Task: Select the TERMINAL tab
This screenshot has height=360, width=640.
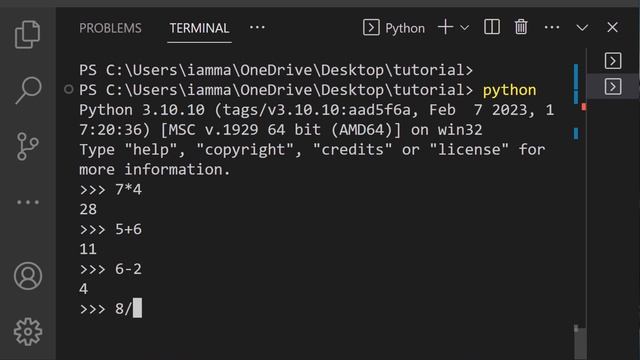Action: click(x=199, y=28)
